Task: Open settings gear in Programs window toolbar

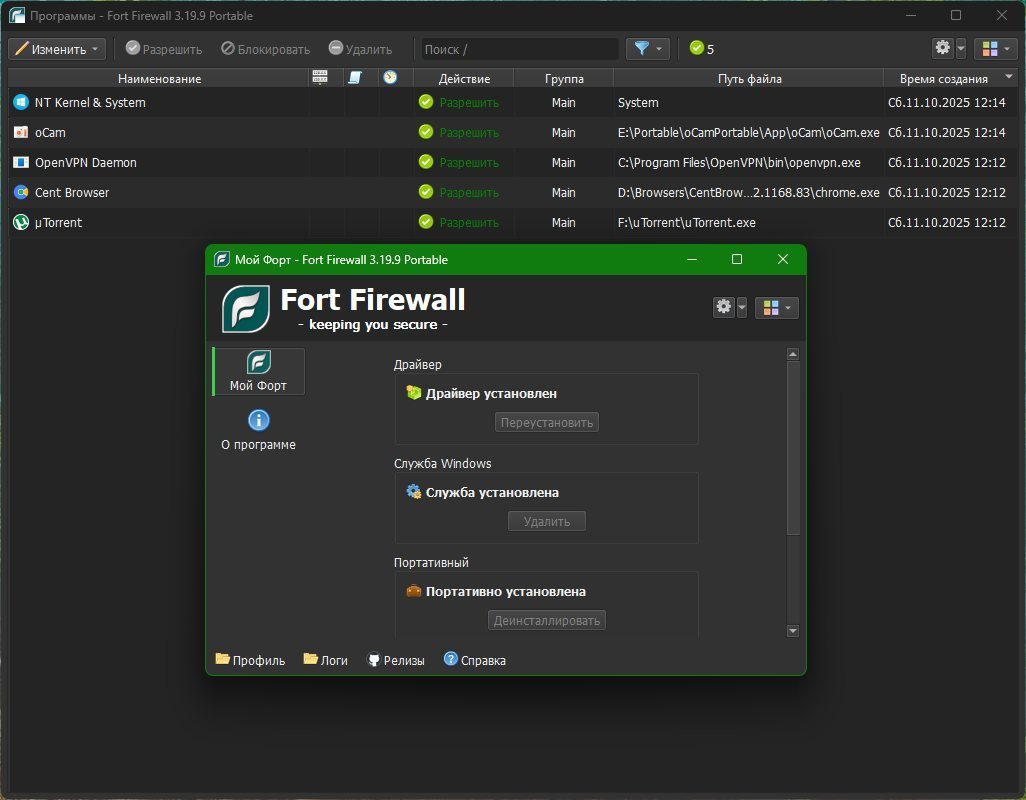Action: tap(942, 48)
